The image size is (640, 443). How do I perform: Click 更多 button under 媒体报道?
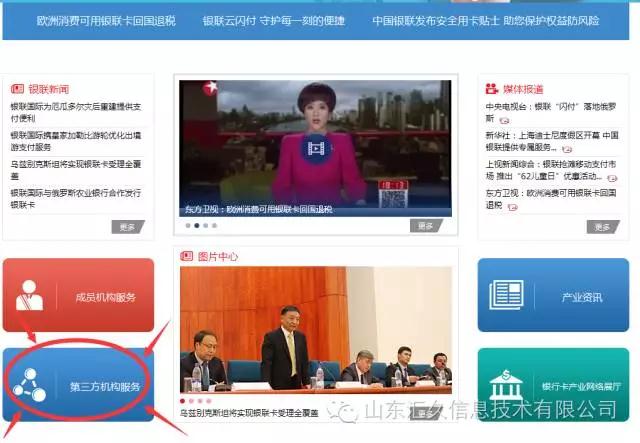point(603,227)
